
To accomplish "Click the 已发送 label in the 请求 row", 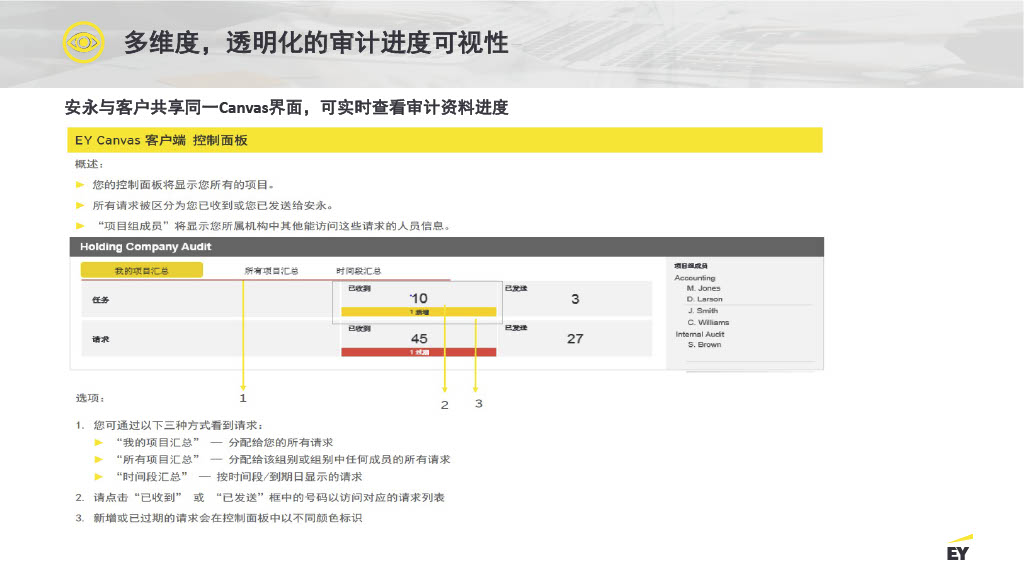I will pyautogui.click(x=516, y=328).
